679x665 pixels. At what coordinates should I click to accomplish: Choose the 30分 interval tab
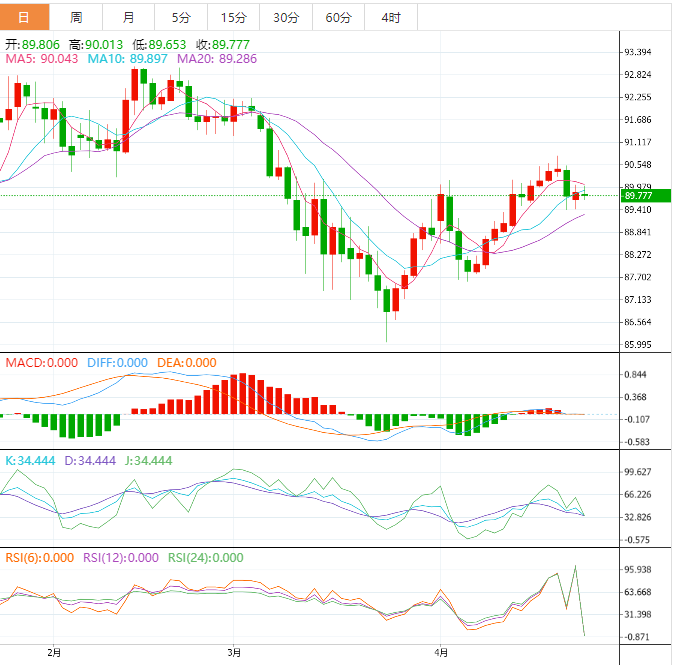tap(286, 17)
